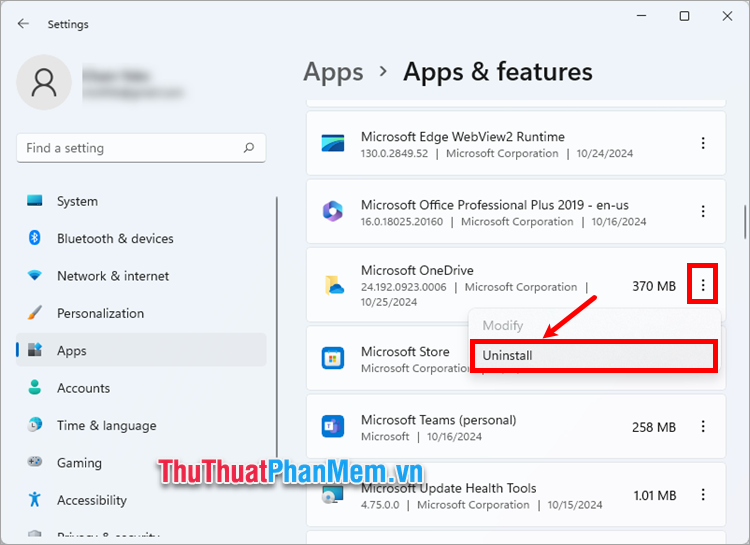Open more options for Office Professional Plus
750x545 pixels.
pos(703,211)
